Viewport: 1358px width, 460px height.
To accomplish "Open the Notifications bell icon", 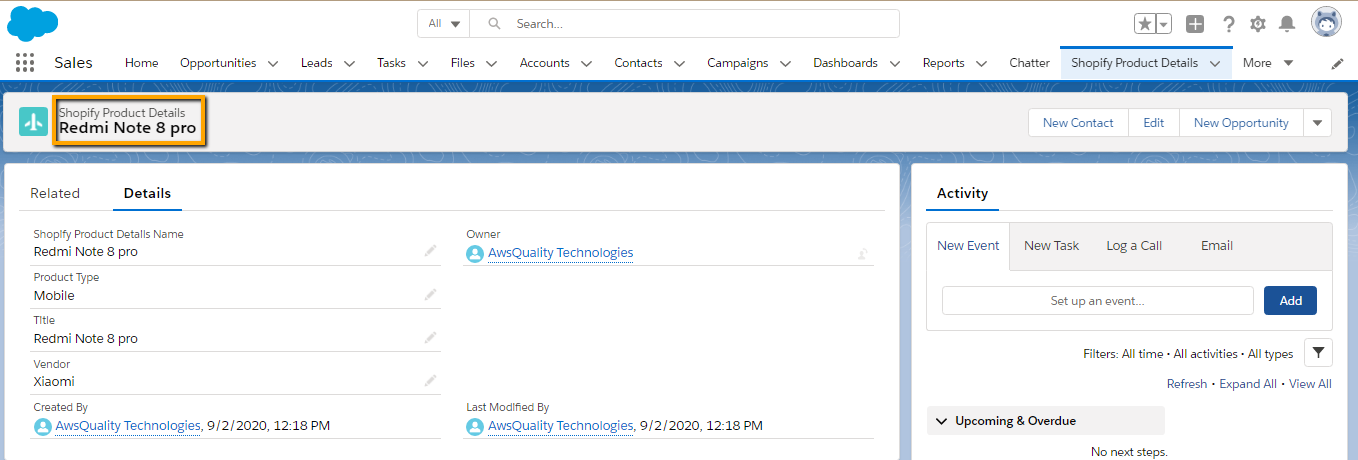I will tap(1288, 24).
